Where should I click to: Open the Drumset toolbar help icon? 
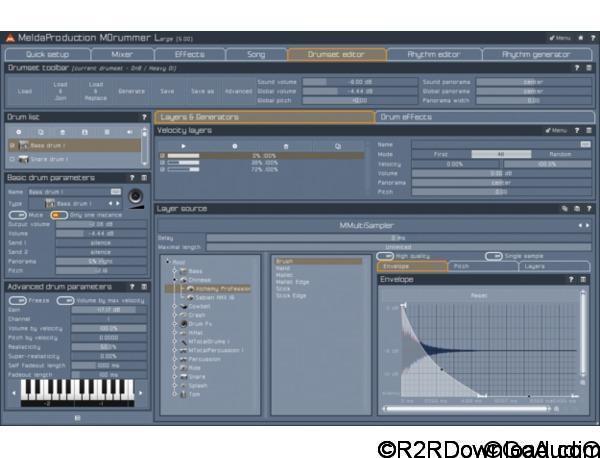pos(577,68)
